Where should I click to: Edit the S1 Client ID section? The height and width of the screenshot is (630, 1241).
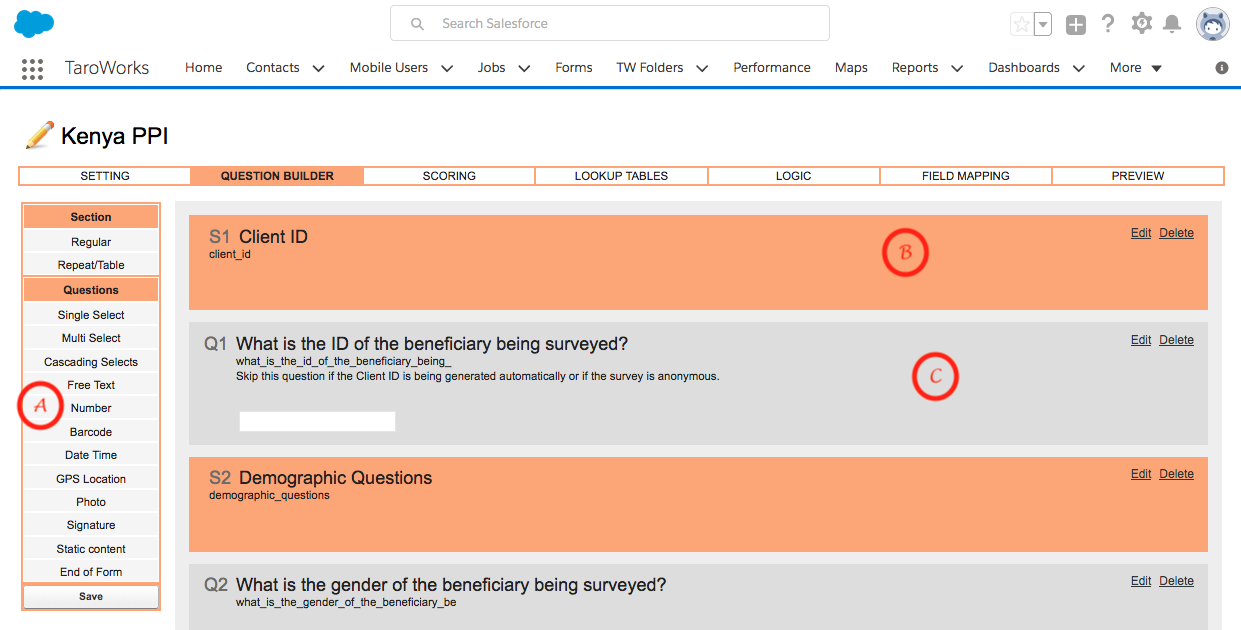click(x=1141, y=233)
